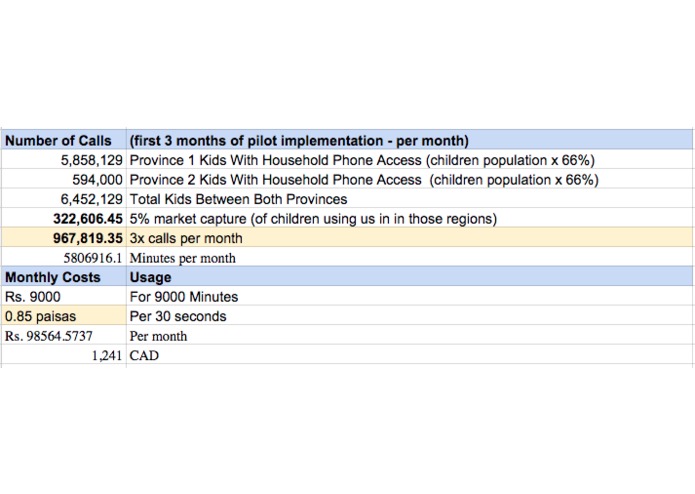Click 'Total Kids Between Both Provinces' cell
695x494 pixels.
click(409, 199)
